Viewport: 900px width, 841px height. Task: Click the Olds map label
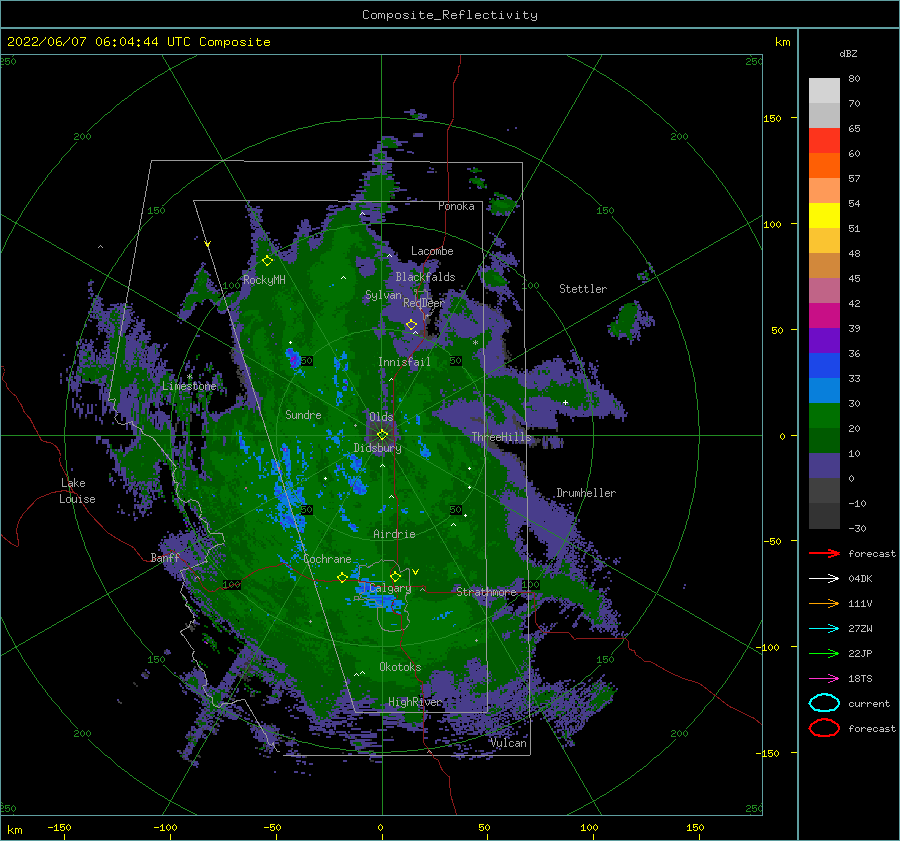[x=381, y=417]
